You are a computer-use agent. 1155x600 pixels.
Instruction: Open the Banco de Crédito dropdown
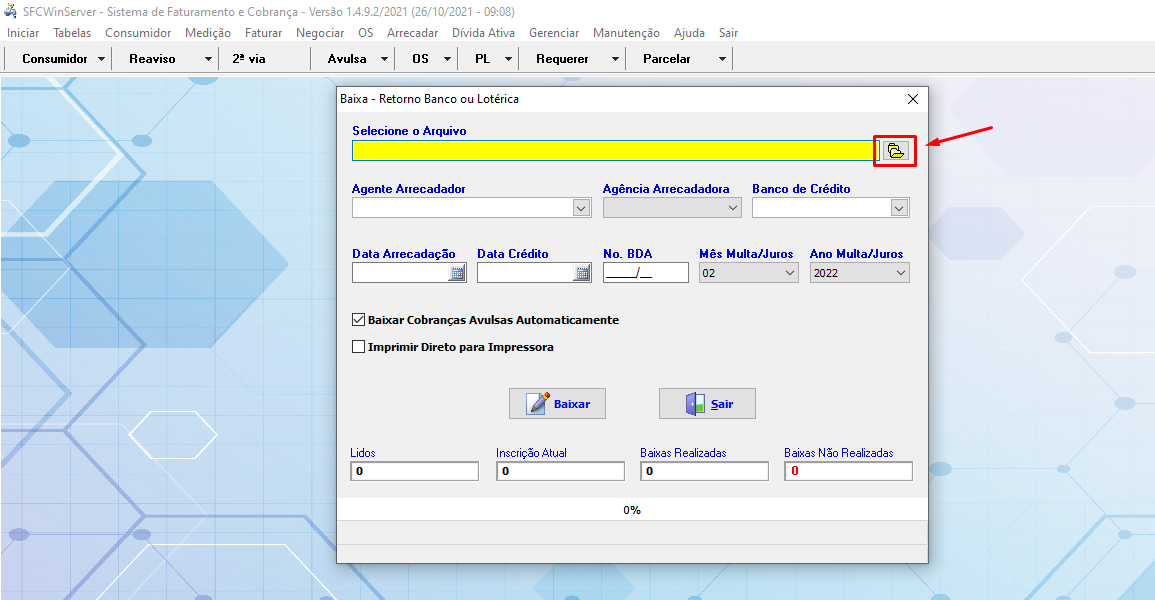tap(899, 208)
